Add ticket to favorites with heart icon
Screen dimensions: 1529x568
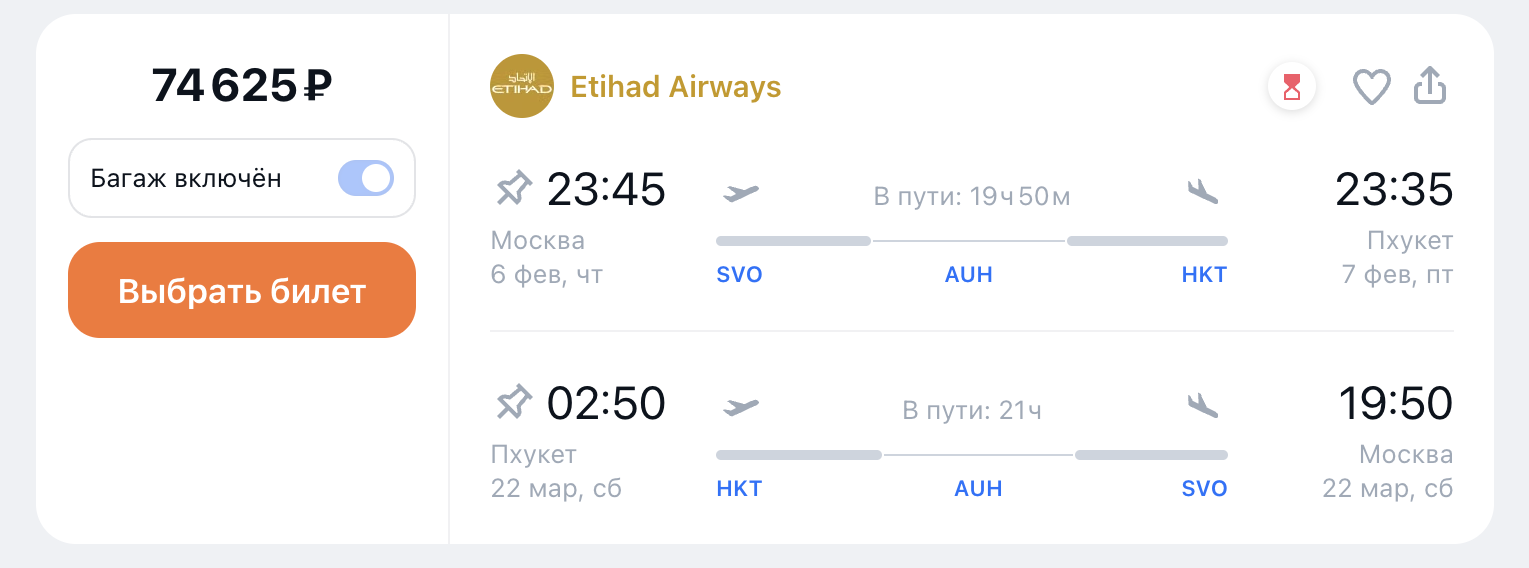click(1371, 87)
